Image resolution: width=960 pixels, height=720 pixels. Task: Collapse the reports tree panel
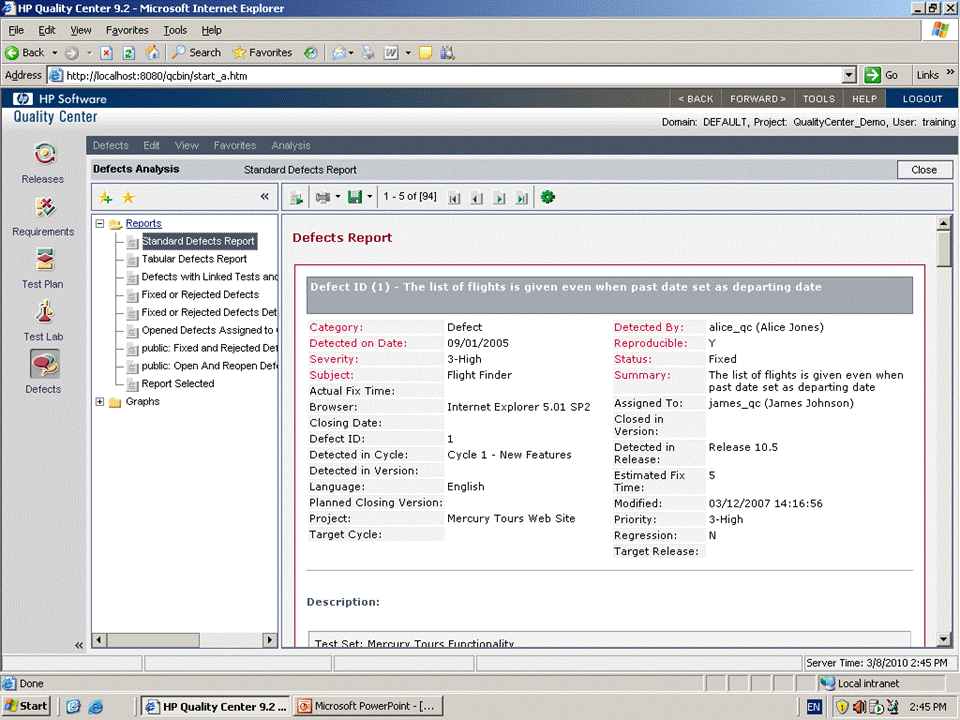coord(264,197)
